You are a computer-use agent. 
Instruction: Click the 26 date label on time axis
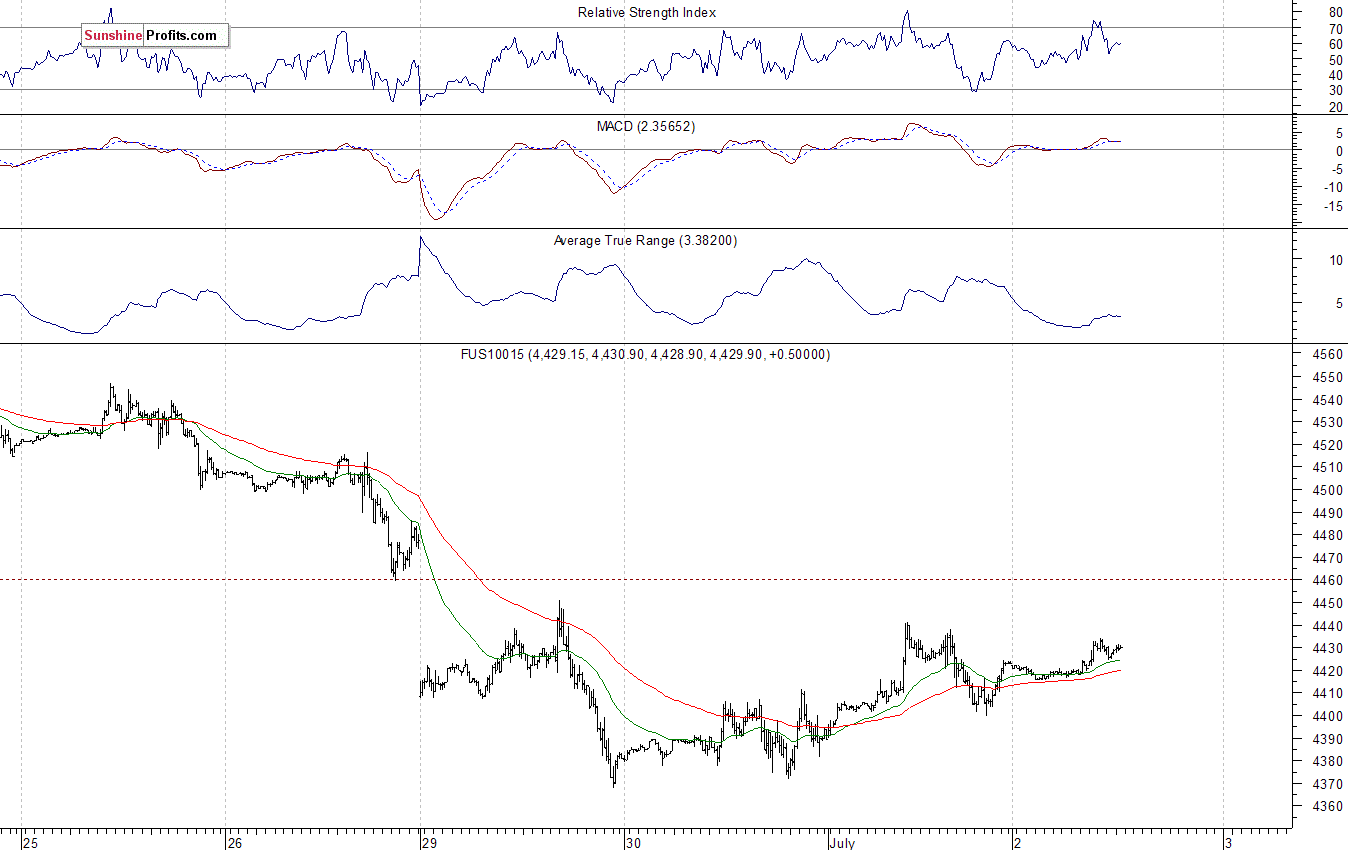coord(234,843)
